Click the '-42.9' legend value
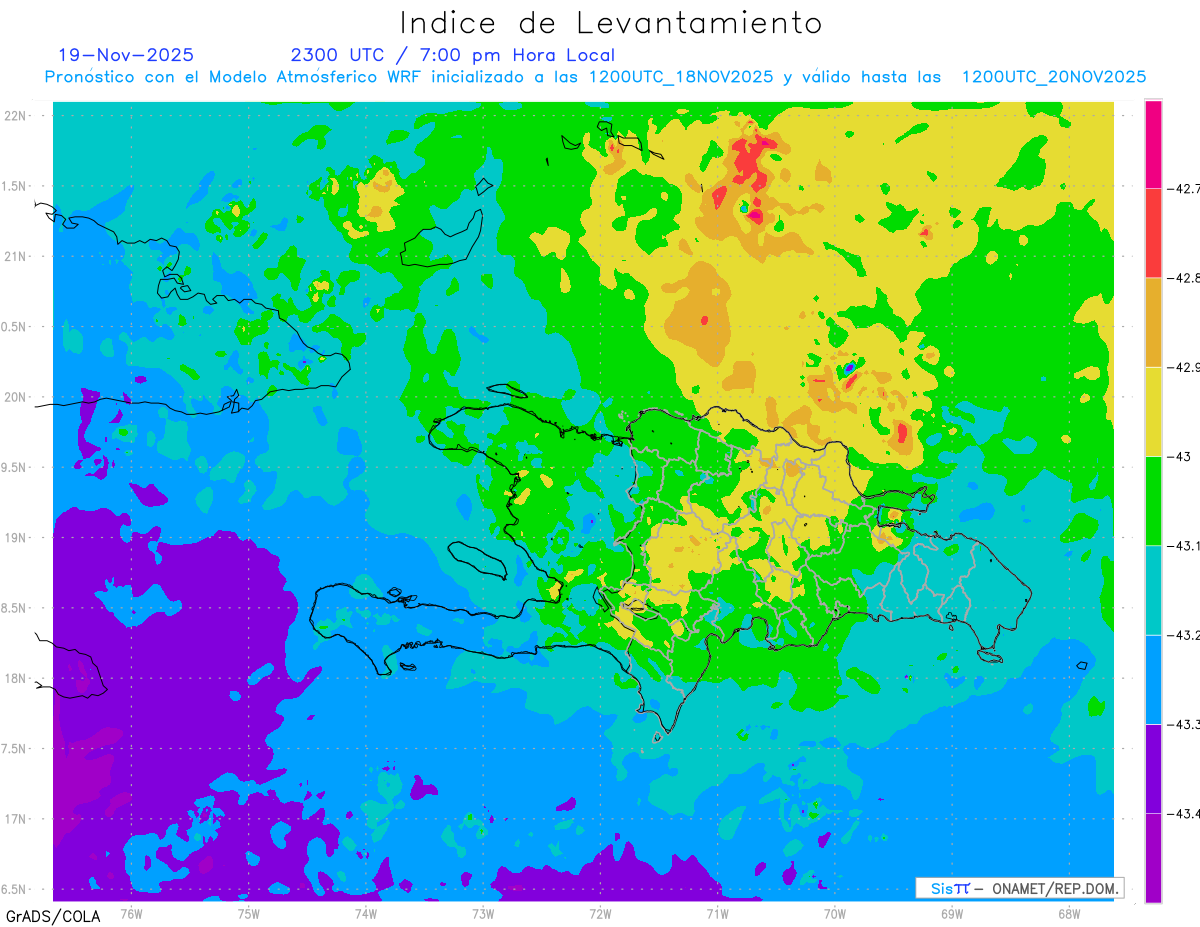The height and width of the screenshot is (927, 1200). [1183, 367]
